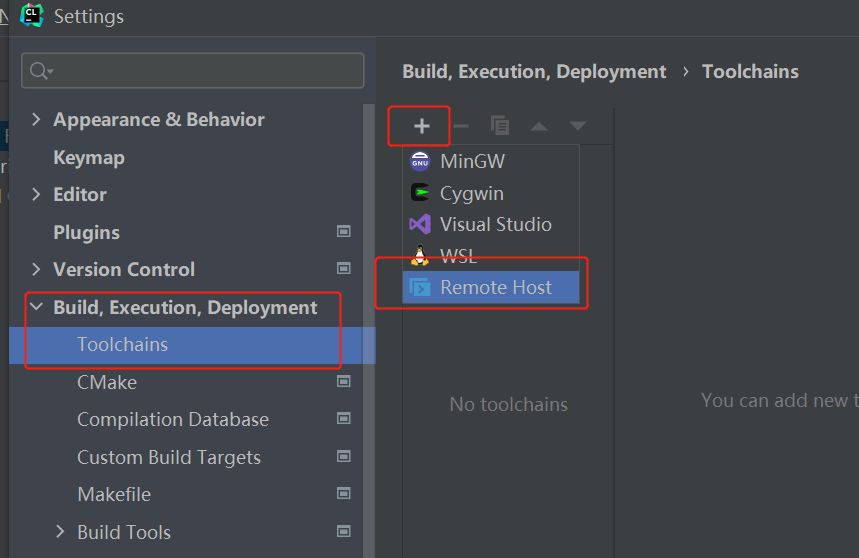Click Toolchains breadcrumb label
This screenshot has width=859, height=558.
tap(750, 72)
